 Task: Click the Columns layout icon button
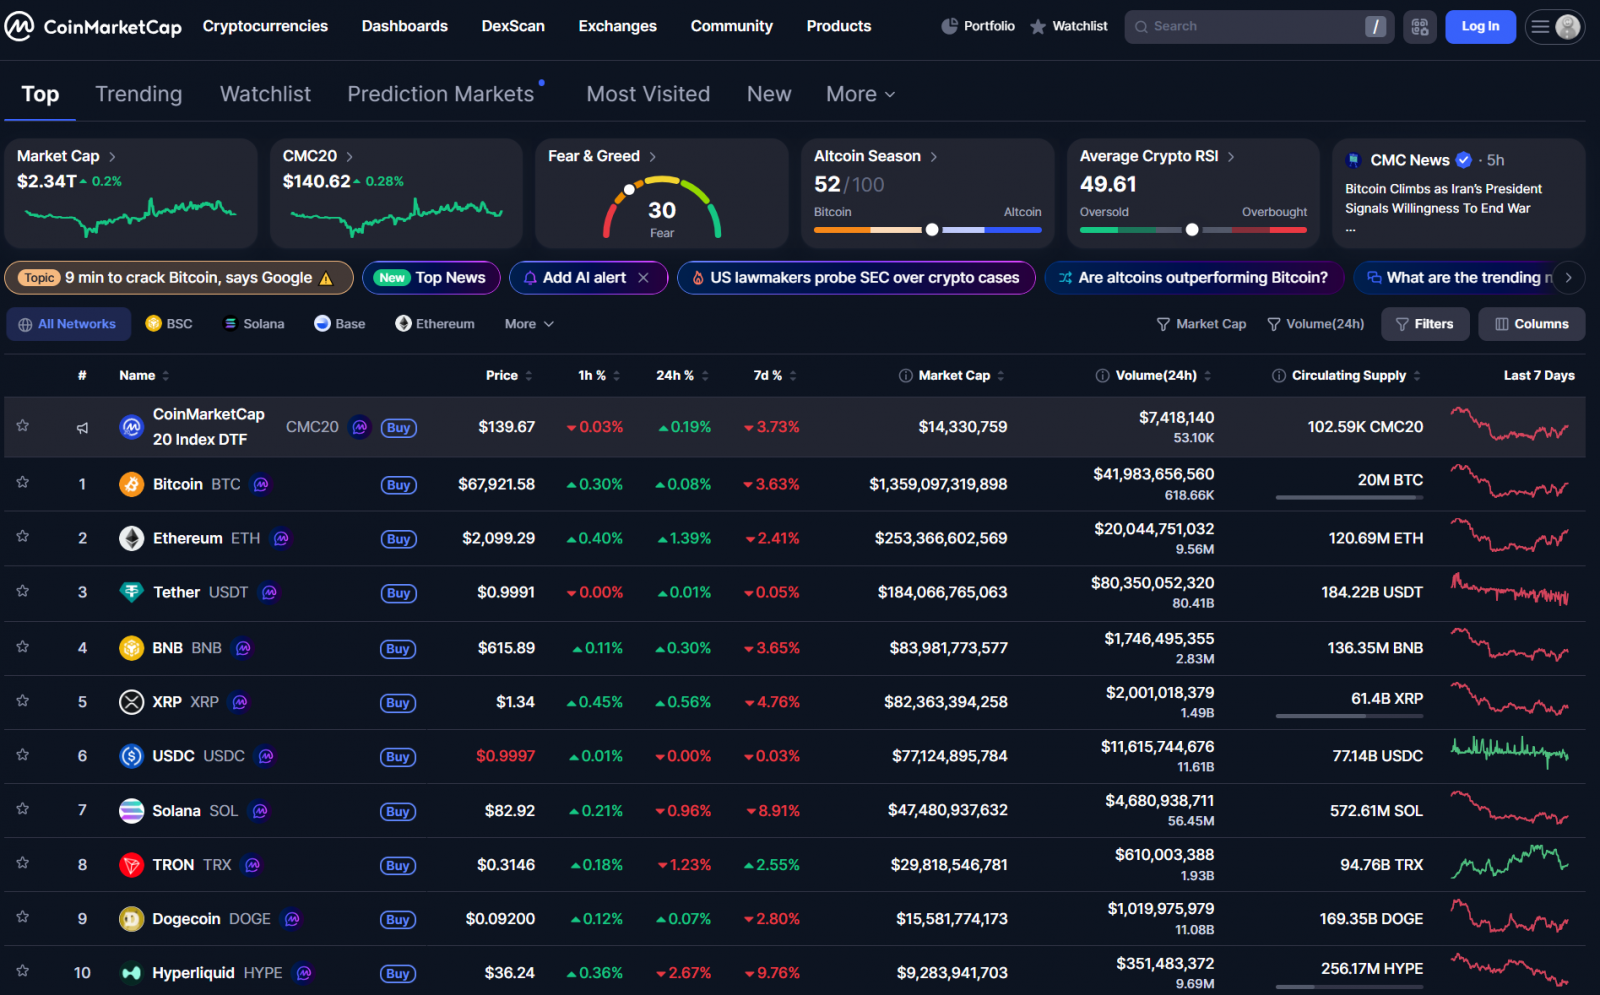pos(1531,324)
